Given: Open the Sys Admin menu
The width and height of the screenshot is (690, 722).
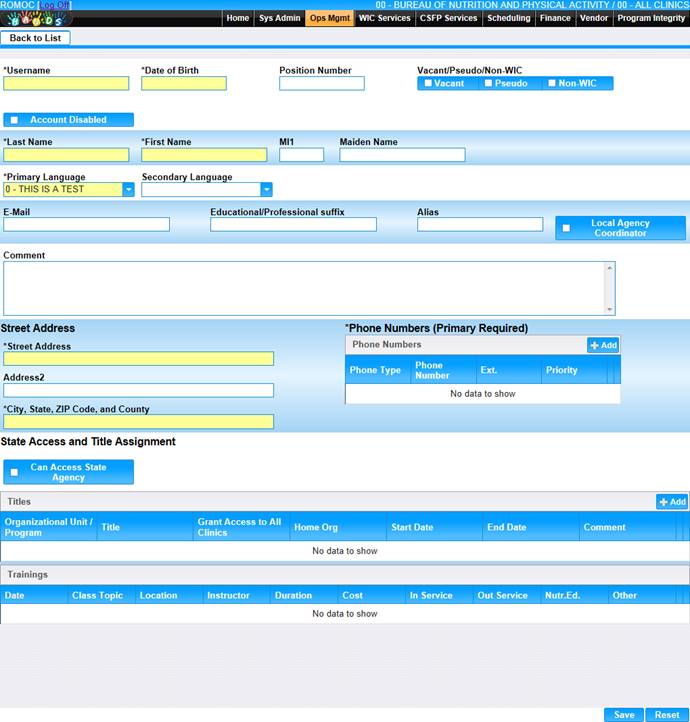Looking at the screenshot, I should point(279,18).
